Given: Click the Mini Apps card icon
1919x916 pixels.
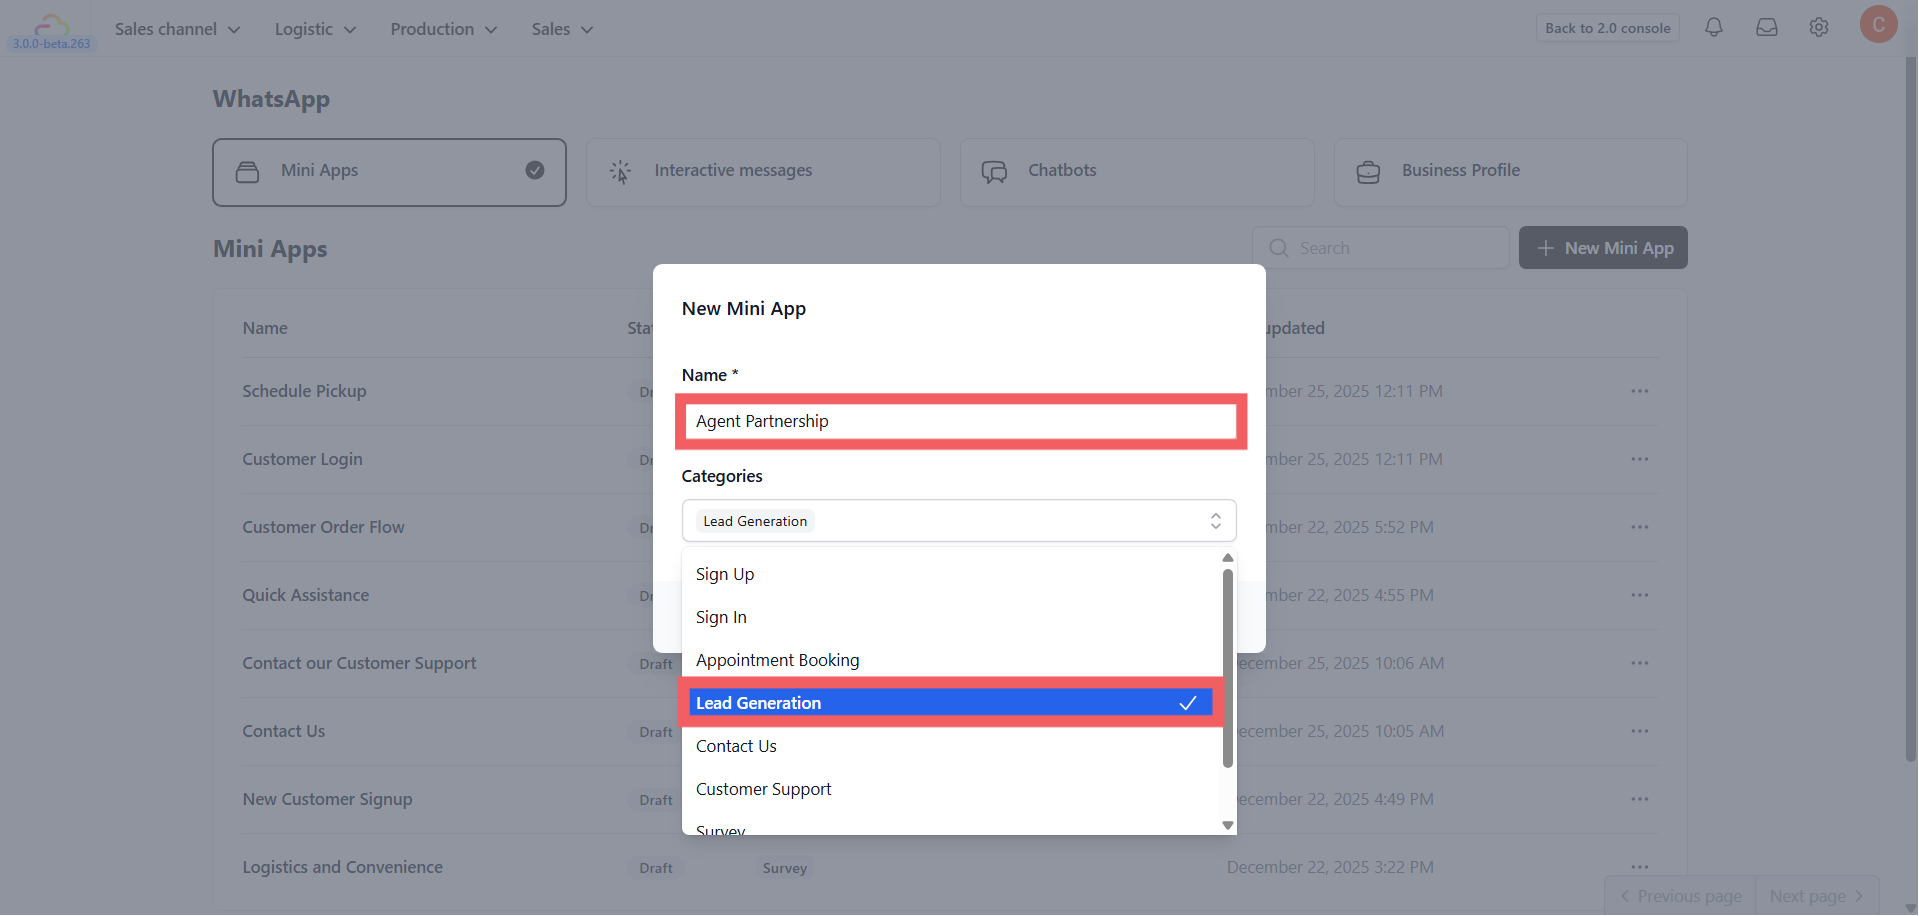Looking at the screenshot, I should 247,172.
